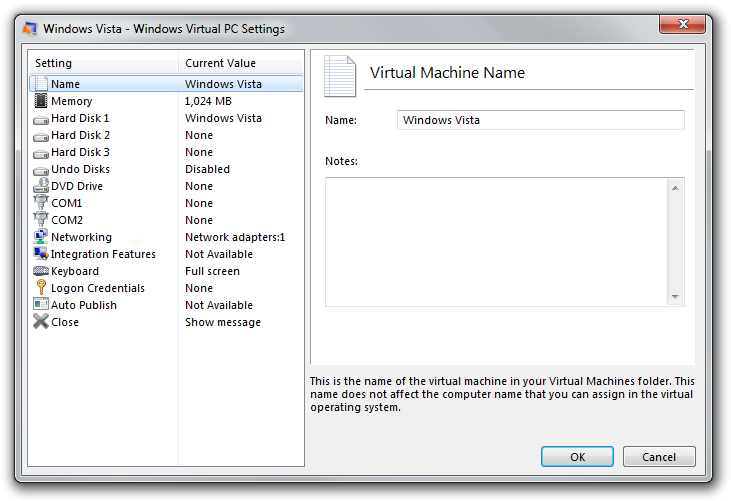Click the Virtual PC title bar icon
The width and height of the screenshot is (731, 501).
coord(30,29)
